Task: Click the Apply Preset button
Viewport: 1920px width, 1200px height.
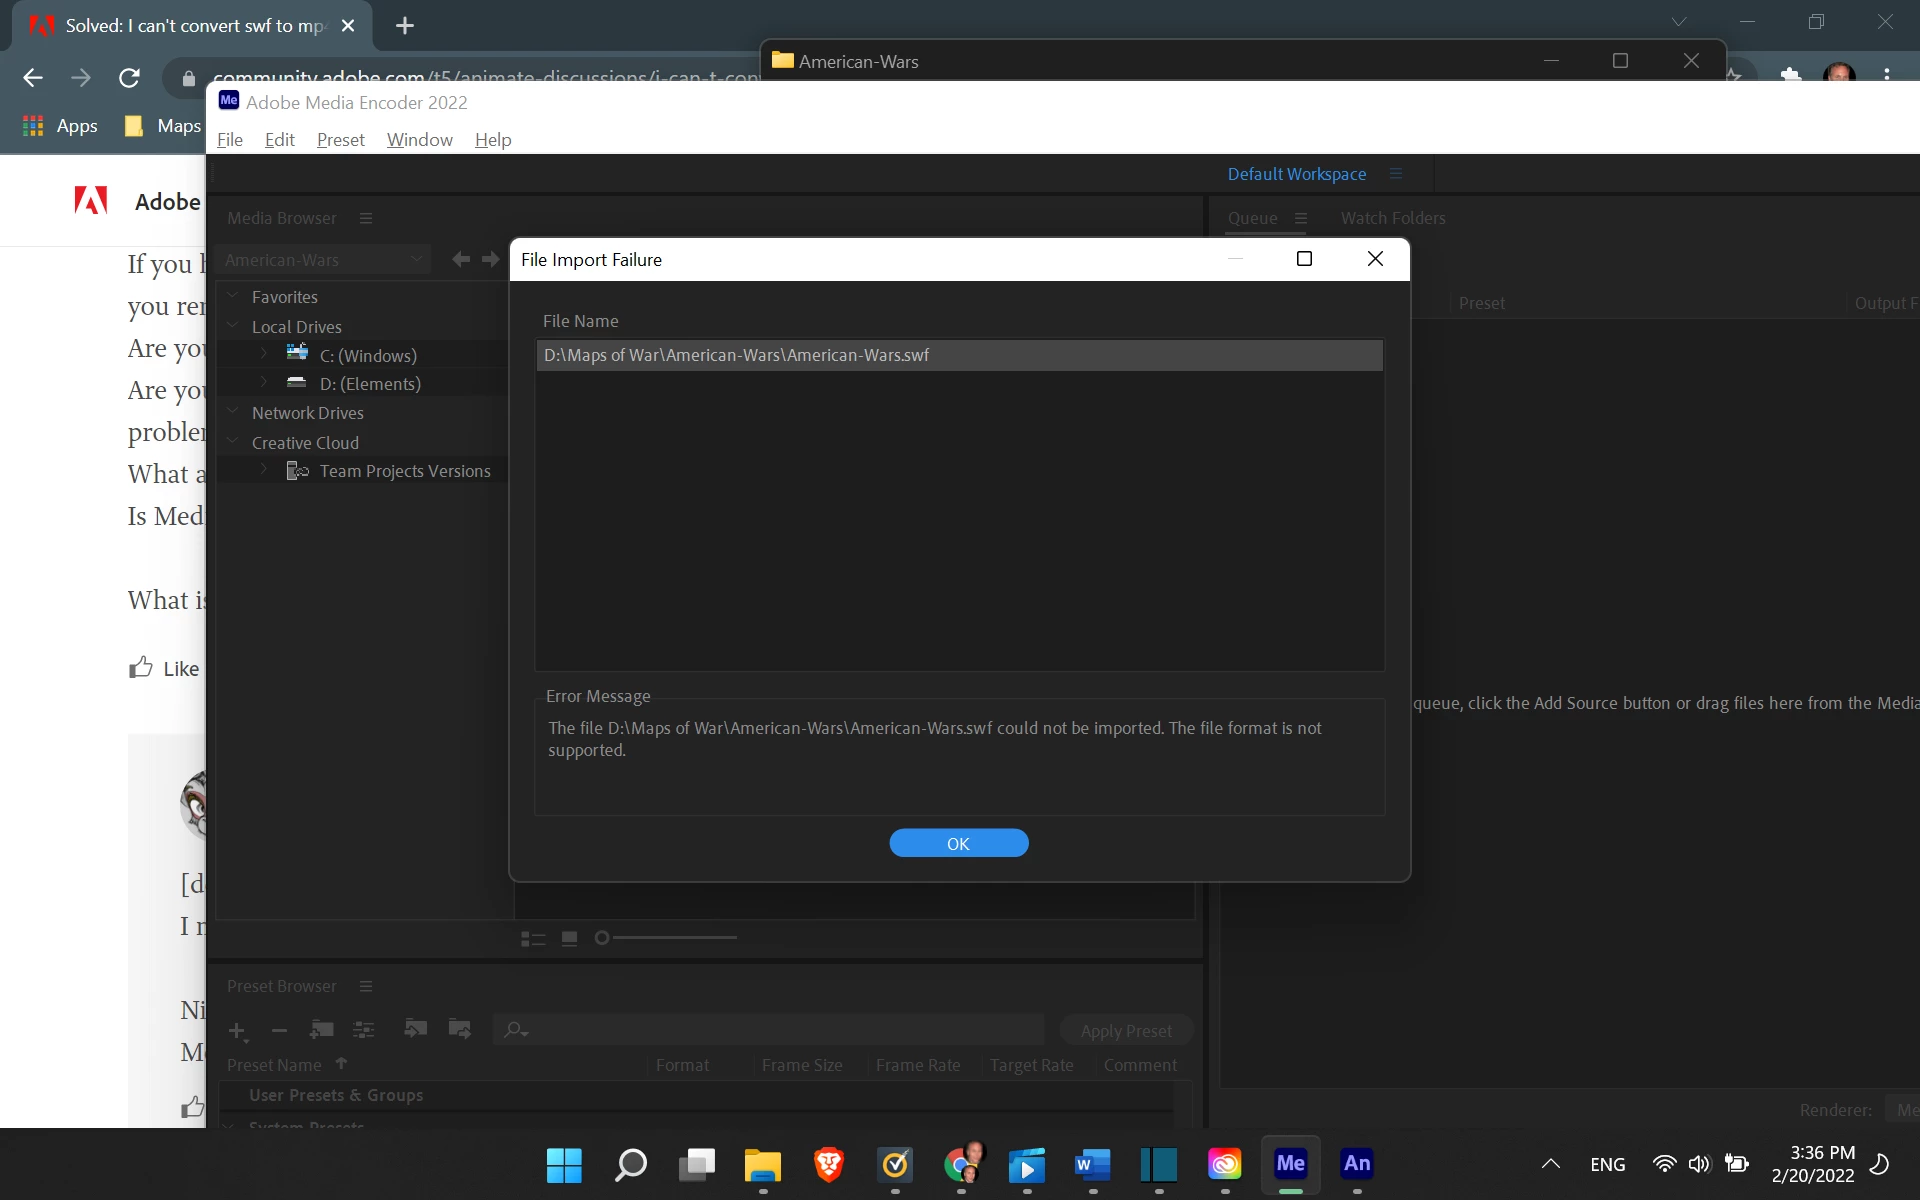Action: coord(1126,1031)
